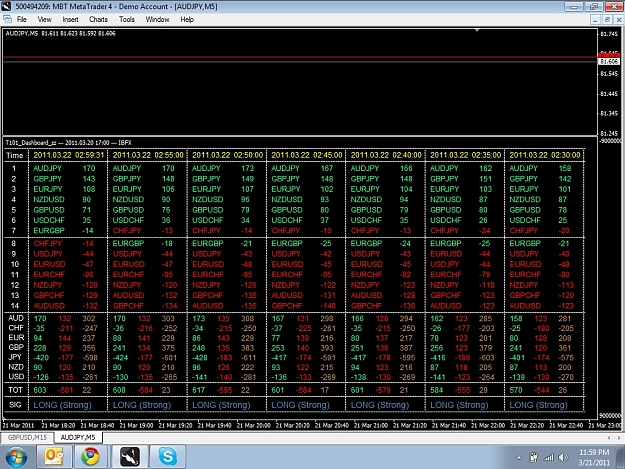Open Google Chrome from the taskbar
The width and height of the screenshot is (625, 469).
90,457
